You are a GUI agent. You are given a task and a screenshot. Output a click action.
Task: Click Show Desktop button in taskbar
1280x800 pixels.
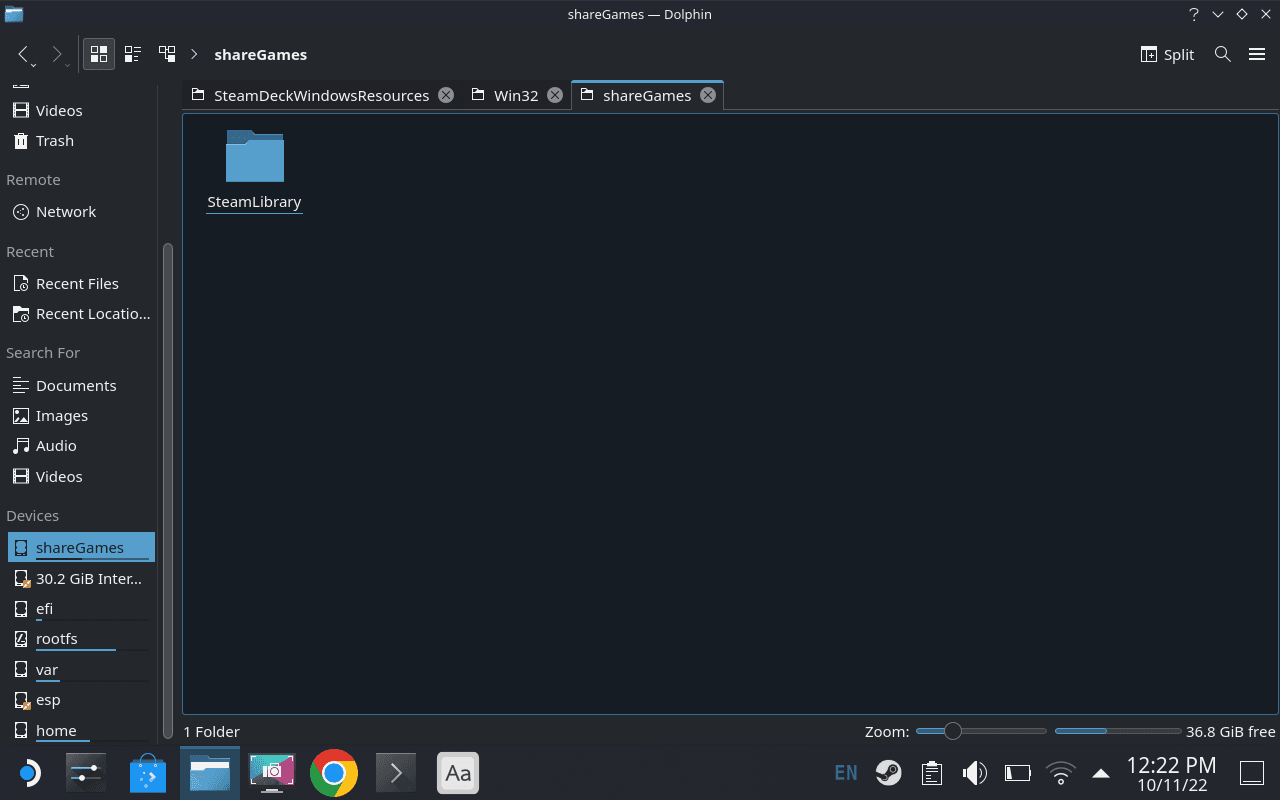coord(1252,773)
